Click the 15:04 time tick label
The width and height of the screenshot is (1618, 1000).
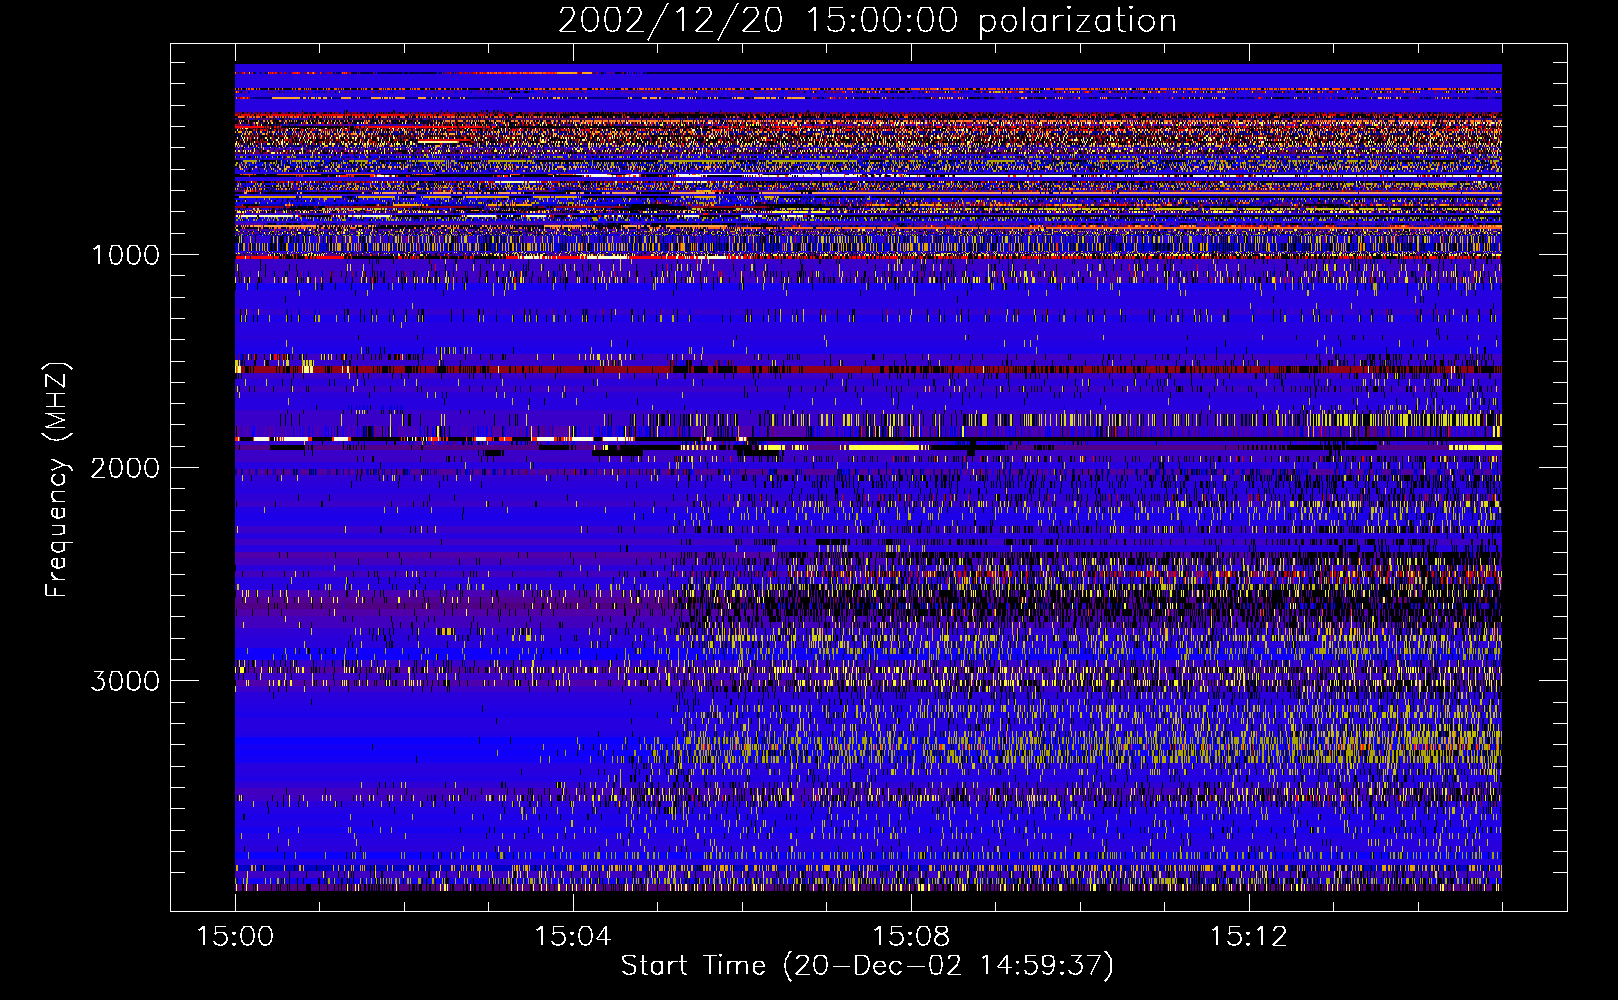pyautogui.click(x=572, y=937)
